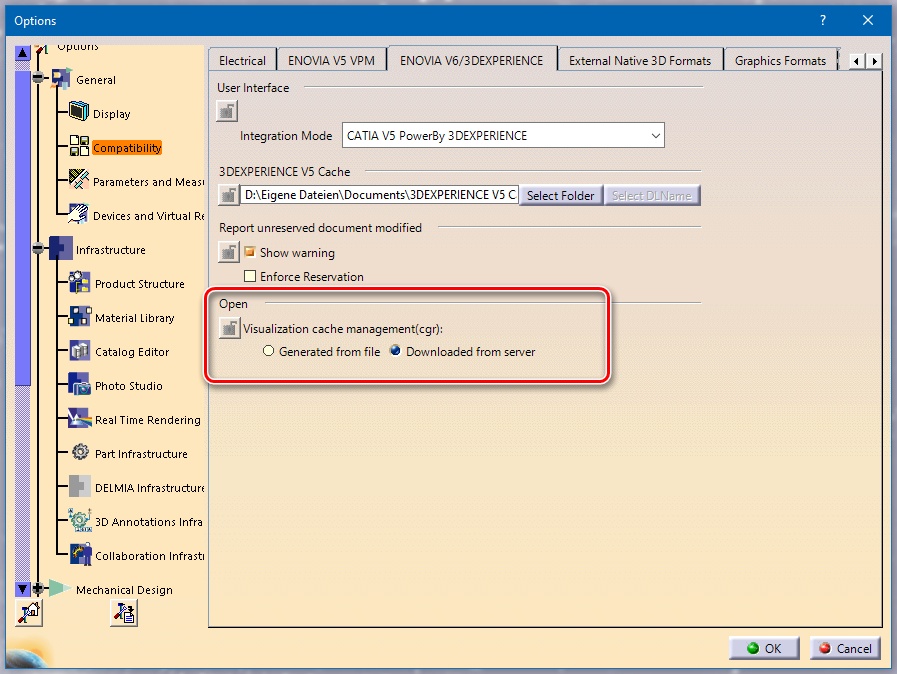Viewport: 897px width, 674px height.
Task: Click the Mechanical Design arrow icon
Action: [x=59, y=588]
